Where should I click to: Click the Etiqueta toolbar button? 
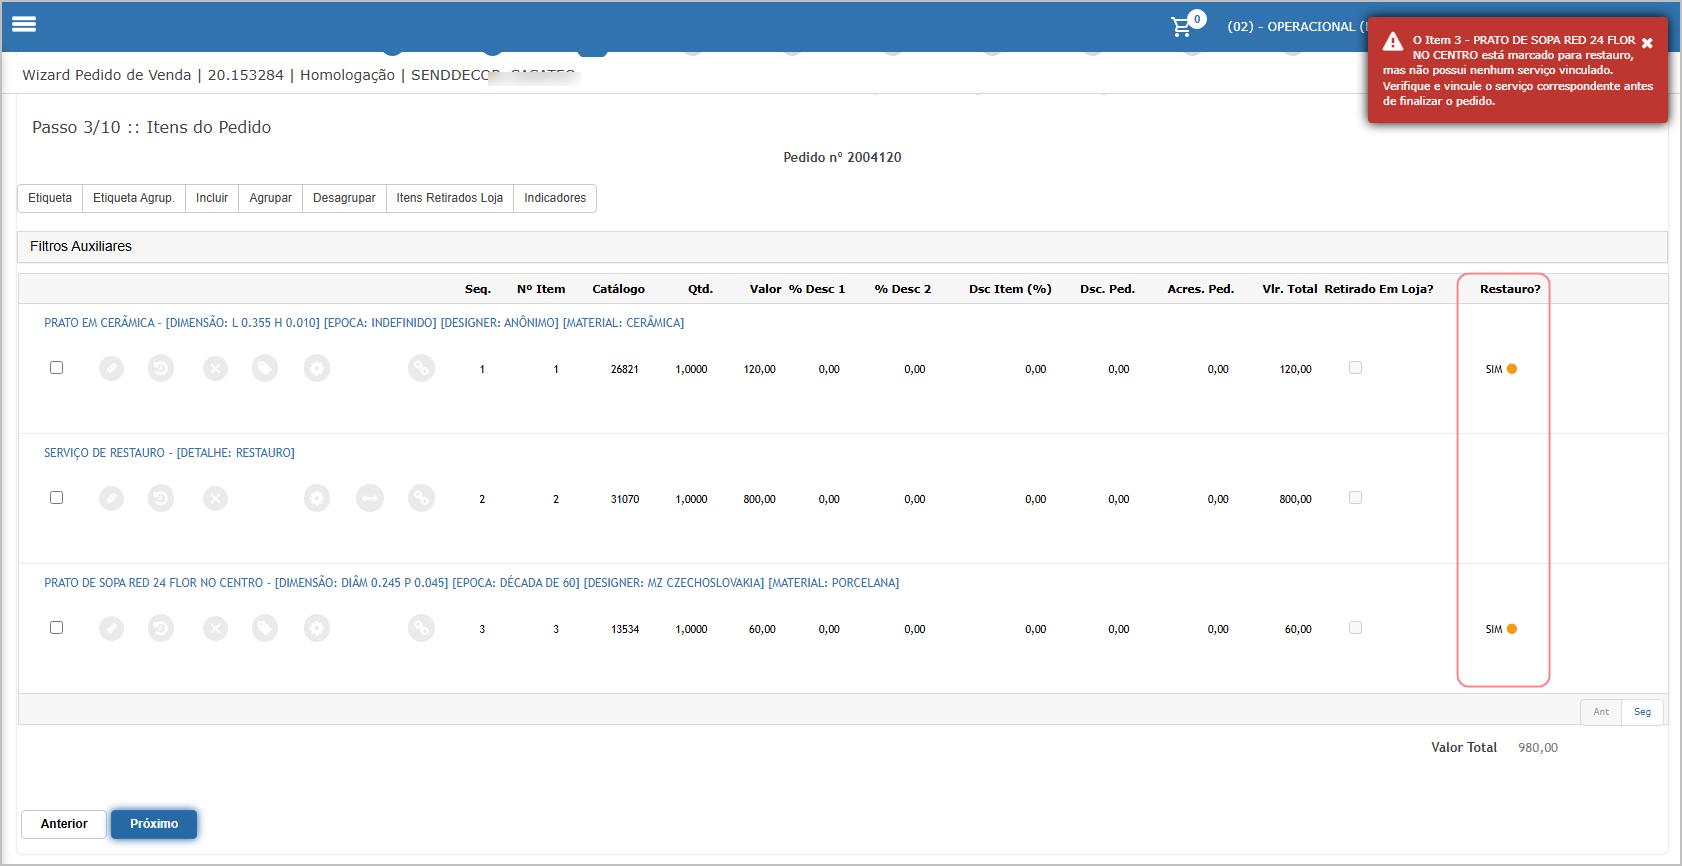[x=50, y=198]
